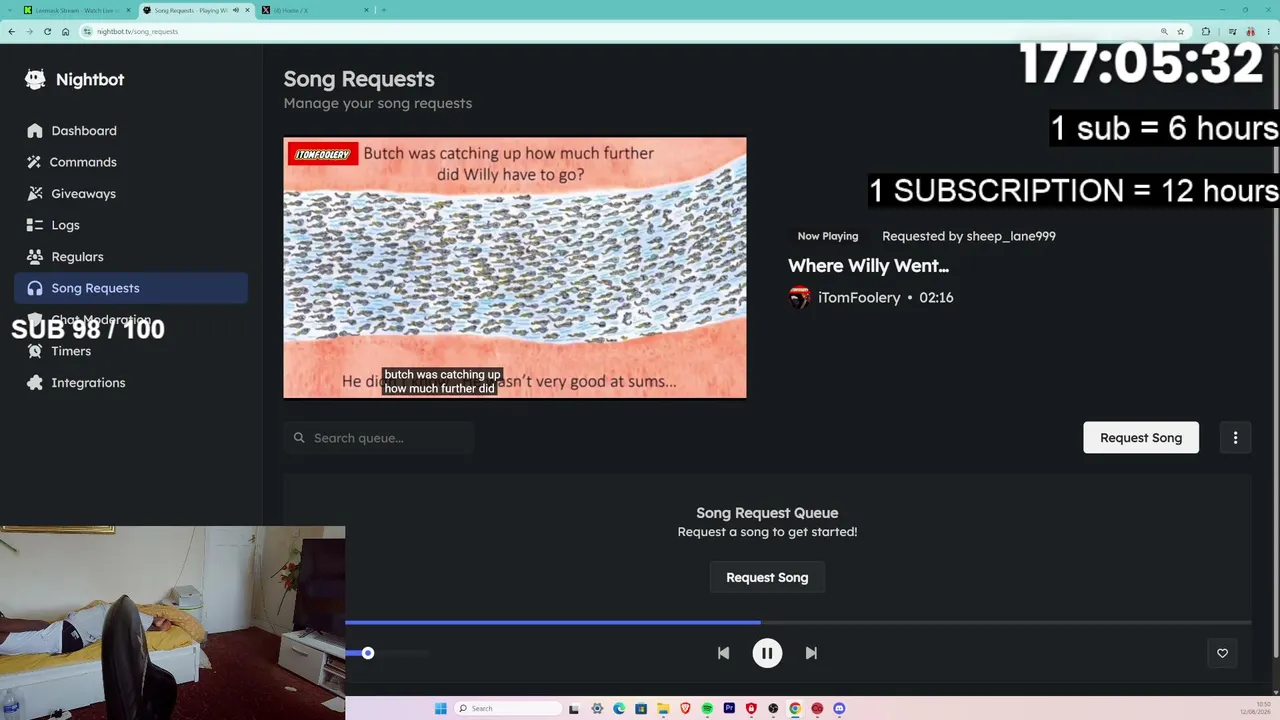
Task: Open Microsoft Store from the taskbar
Action: tap(641, 709)
